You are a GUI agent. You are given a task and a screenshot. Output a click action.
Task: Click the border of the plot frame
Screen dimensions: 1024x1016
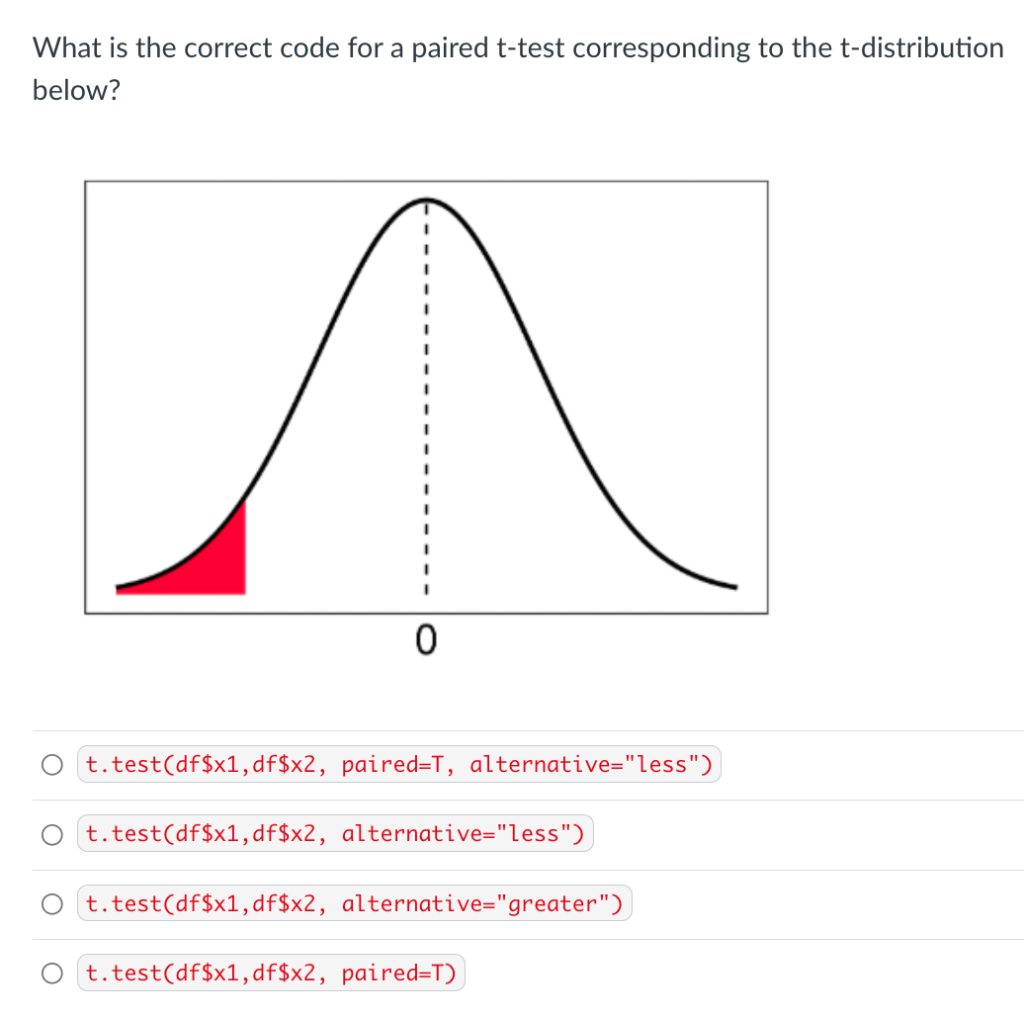point(427,181)
